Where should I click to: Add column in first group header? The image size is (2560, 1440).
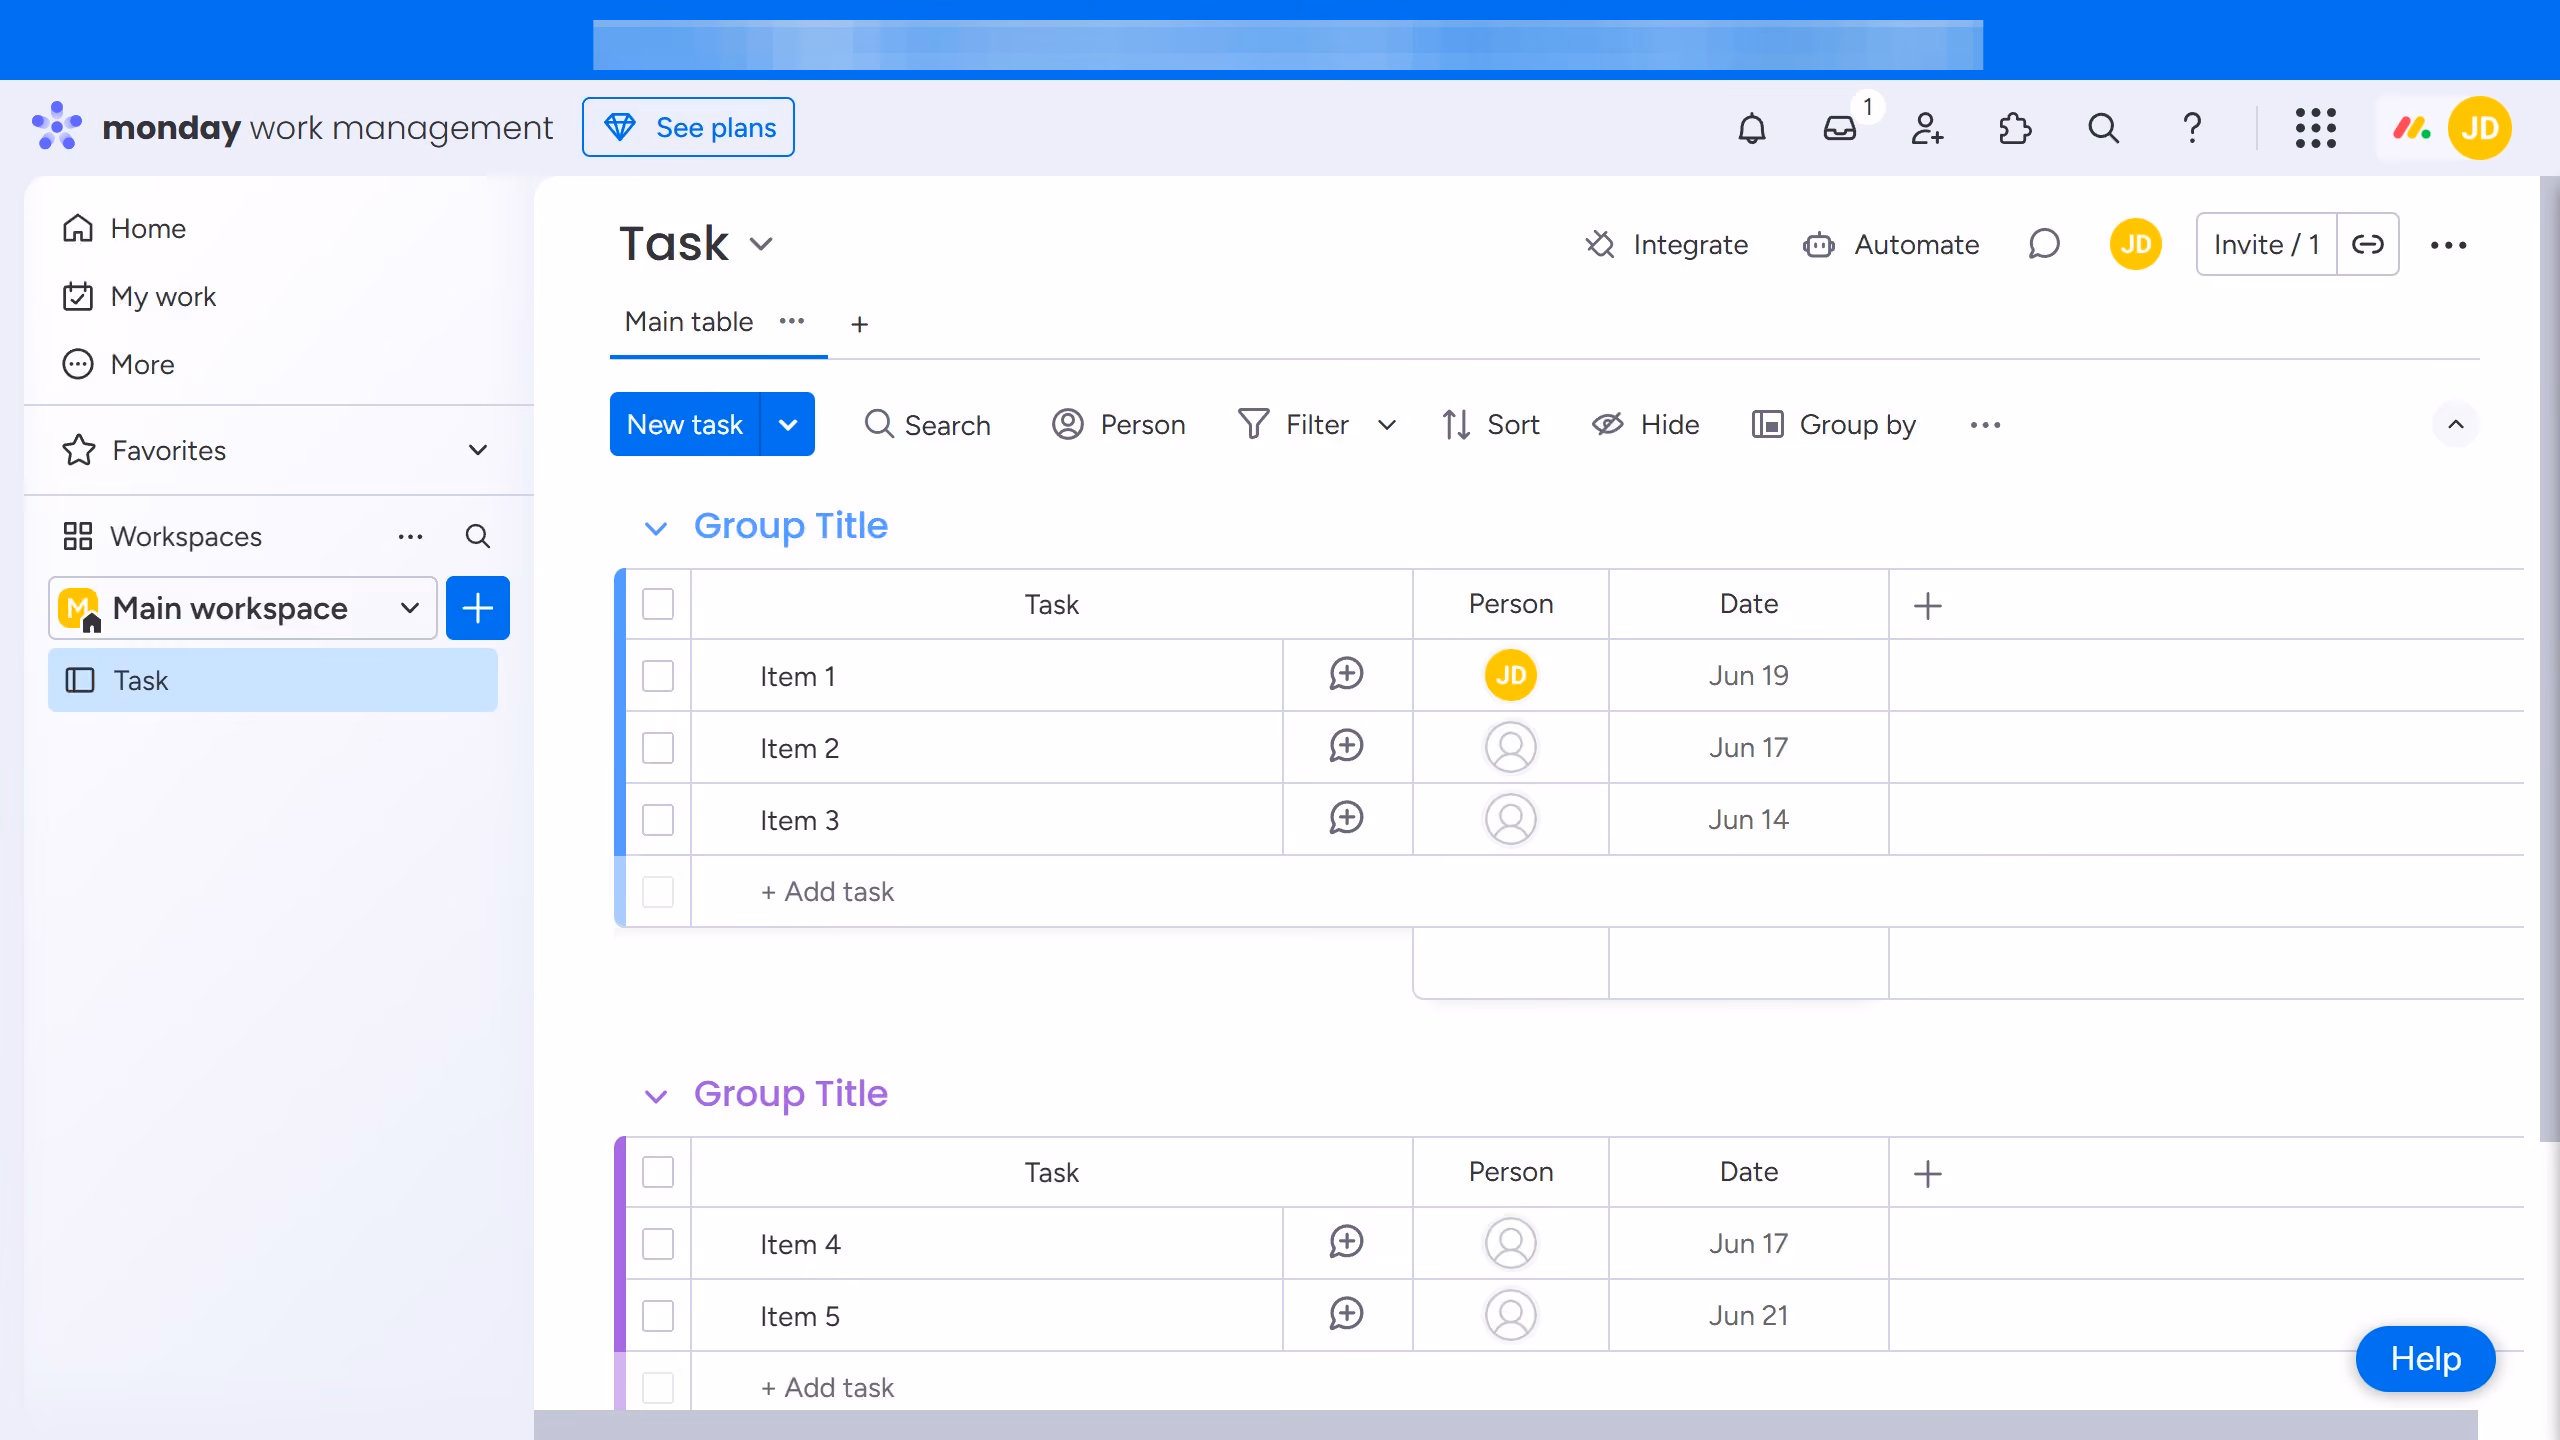point(1927,605)
